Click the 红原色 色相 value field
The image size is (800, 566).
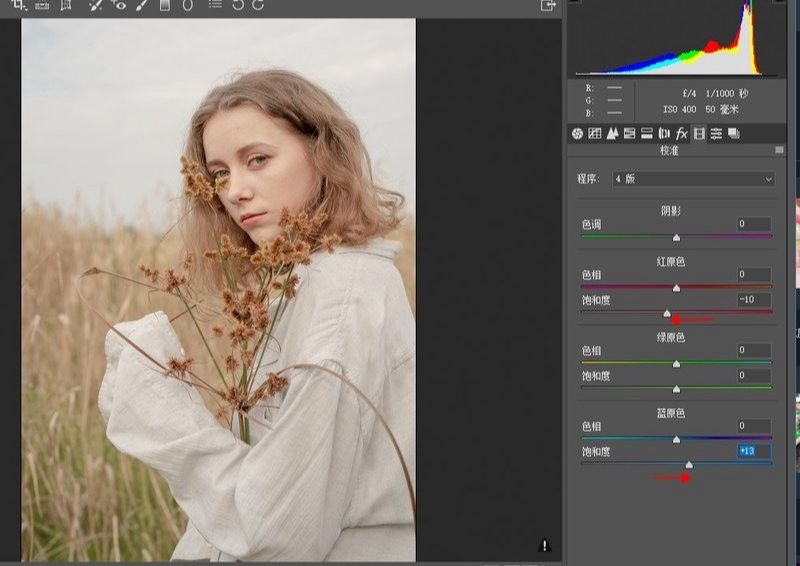(x=754, y=275)
